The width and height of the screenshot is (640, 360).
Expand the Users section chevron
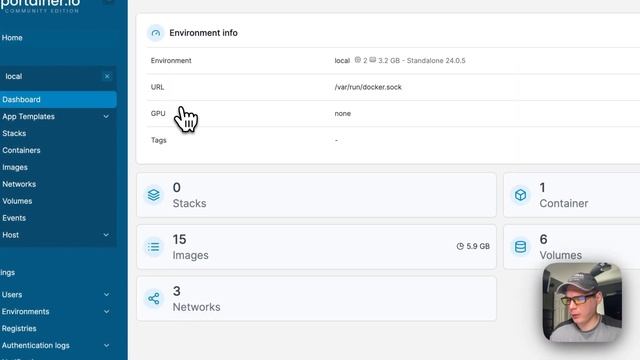107,295
